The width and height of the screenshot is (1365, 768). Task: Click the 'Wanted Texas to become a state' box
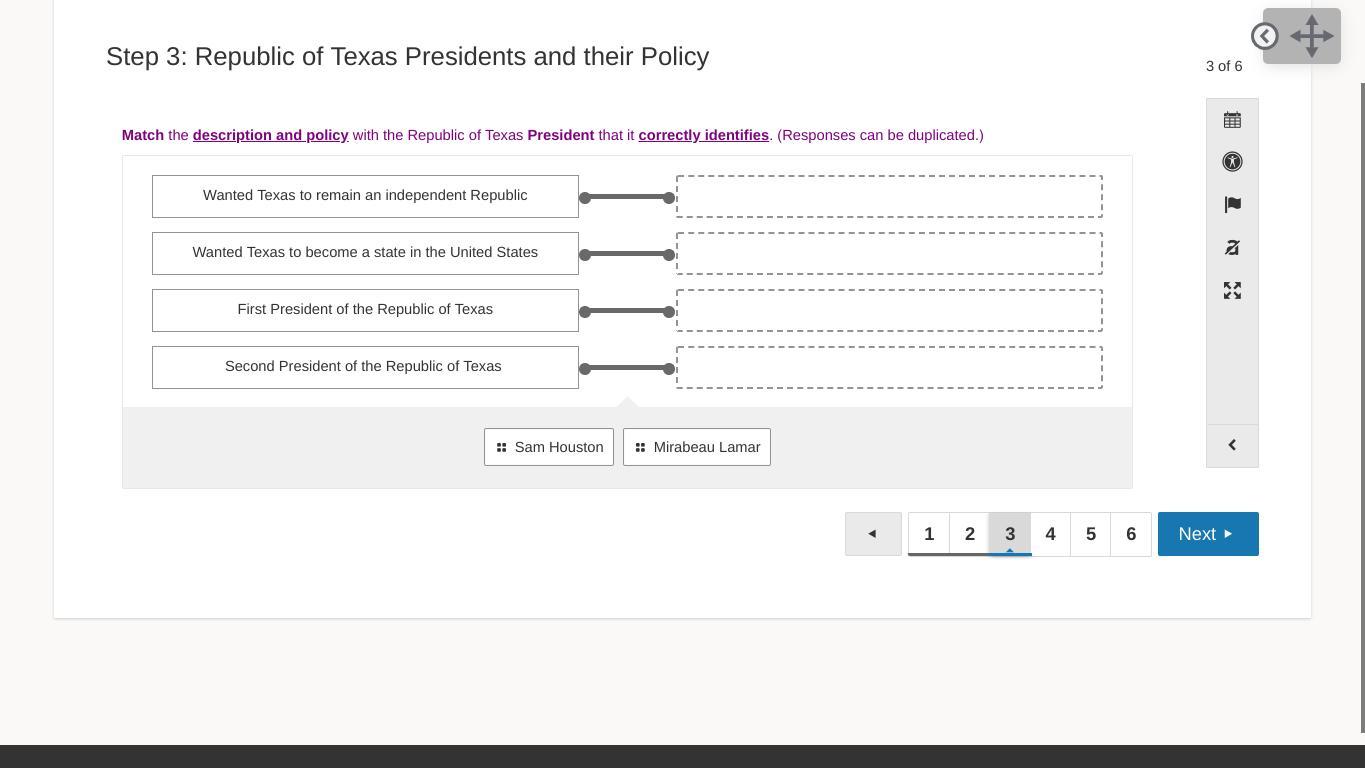[365, 254]
